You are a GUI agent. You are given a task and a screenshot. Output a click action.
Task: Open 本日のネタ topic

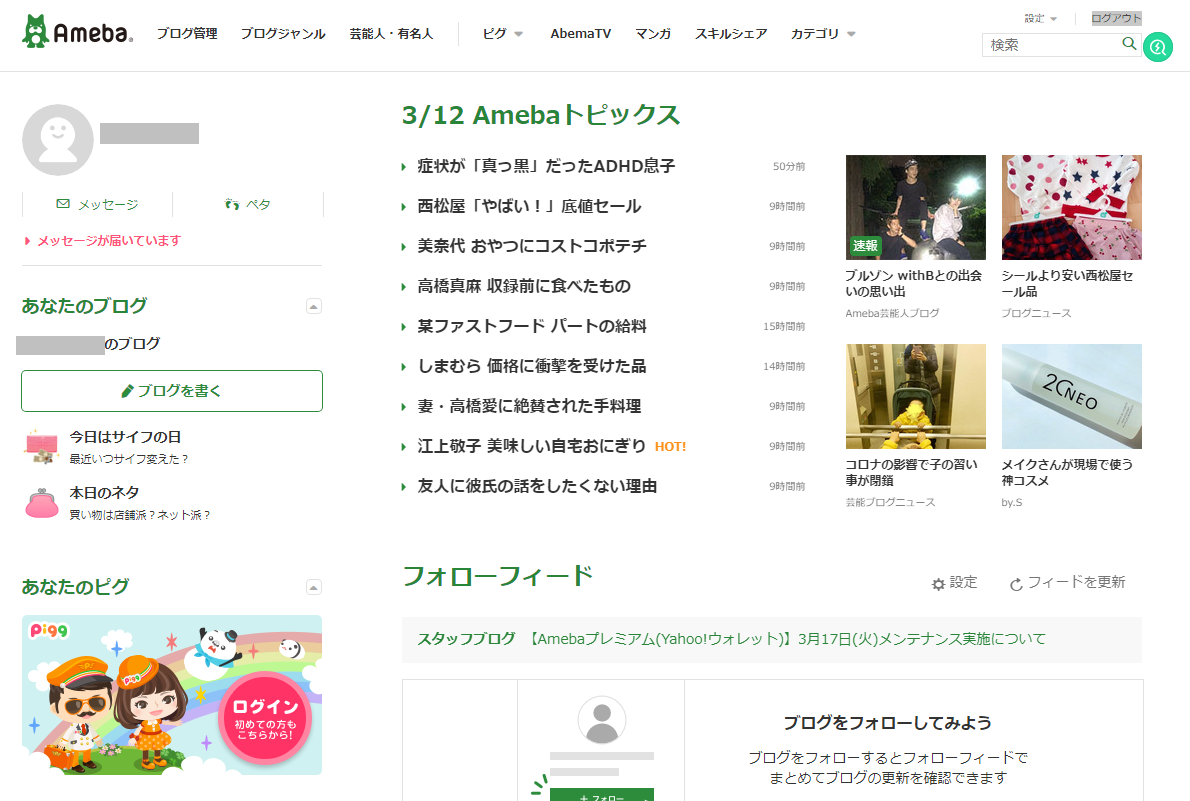point(105,493)
